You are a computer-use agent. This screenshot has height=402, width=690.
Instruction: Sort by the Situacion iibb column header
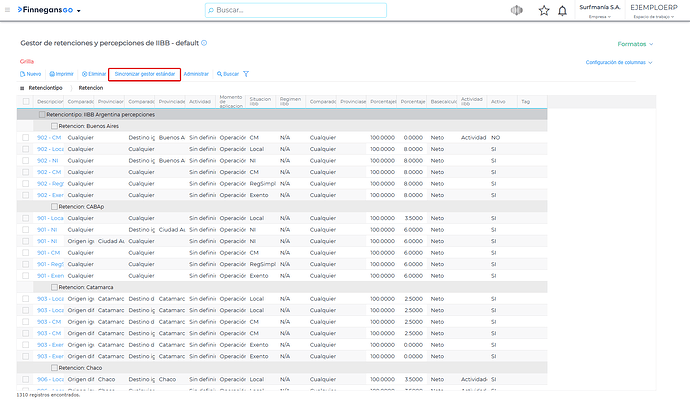tap(261, 102)
